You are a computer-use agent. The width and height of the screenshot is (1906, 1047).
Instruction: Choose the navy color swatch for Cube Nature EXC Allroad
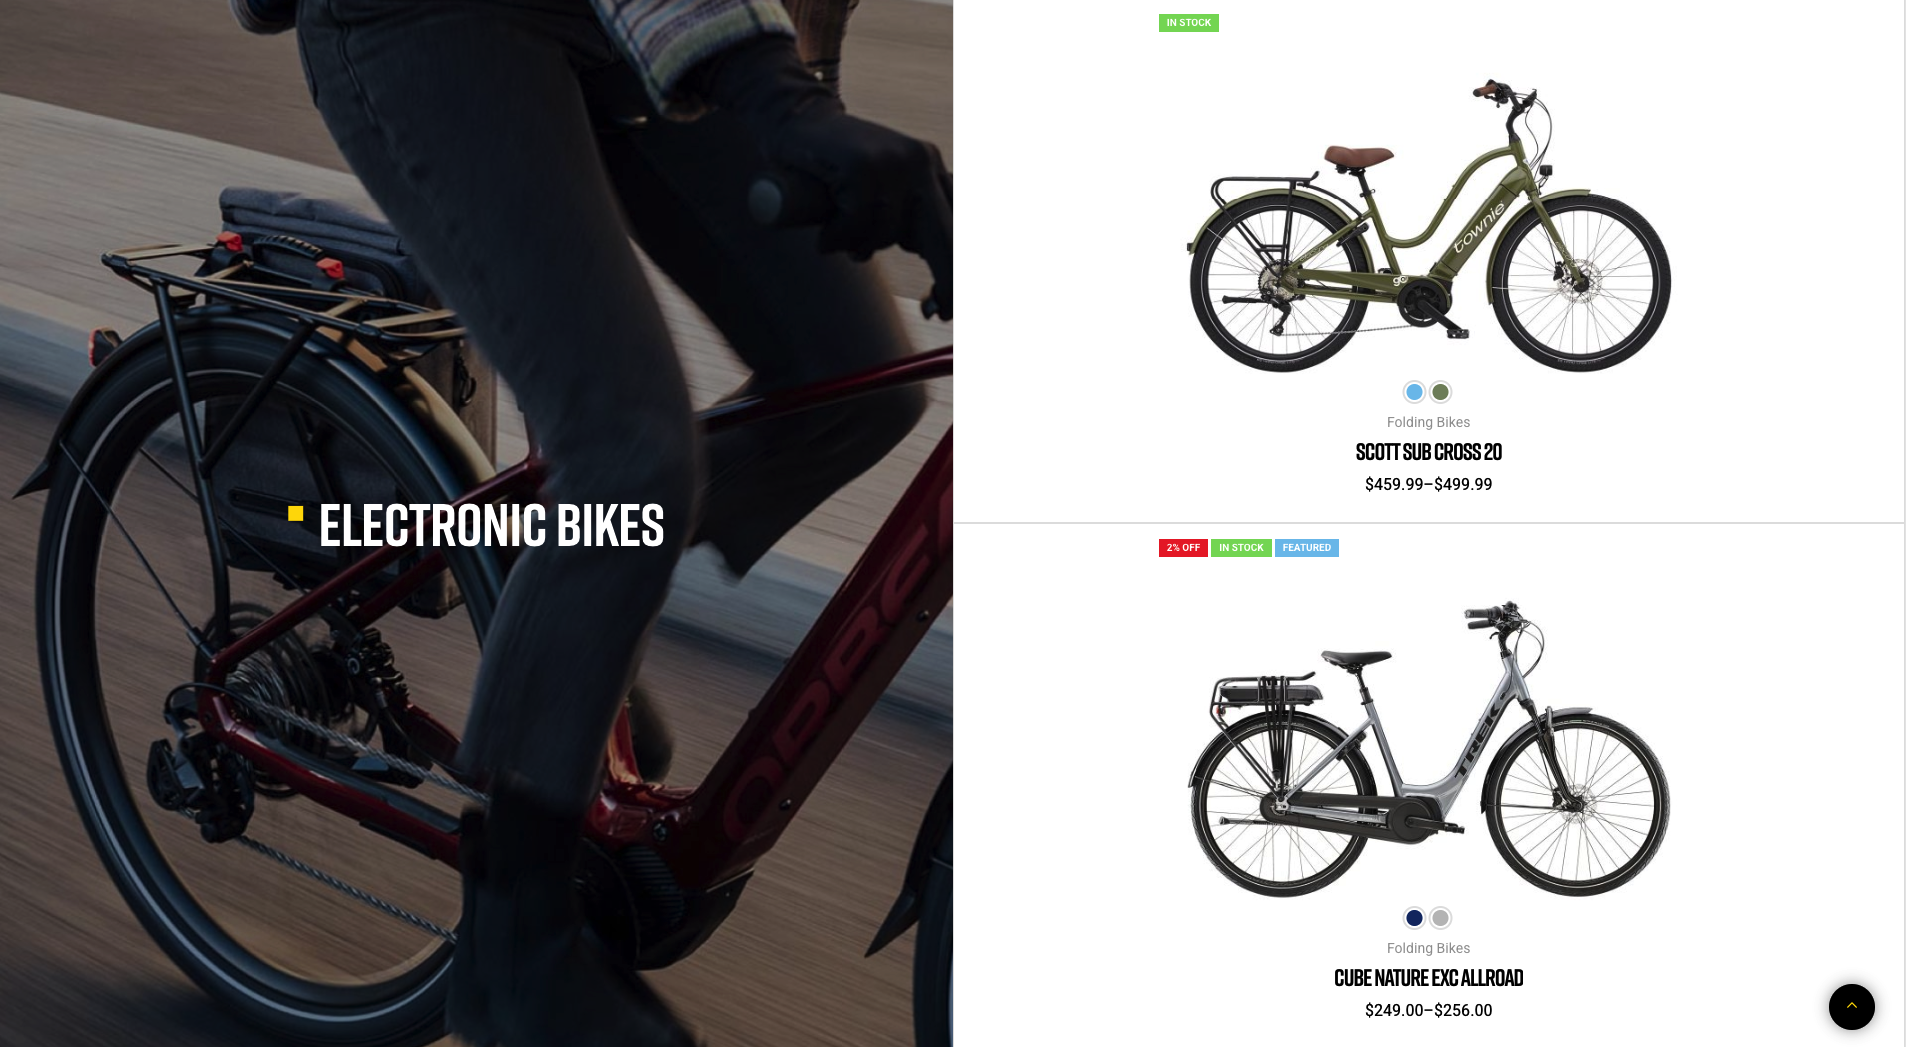(1414, 918)
